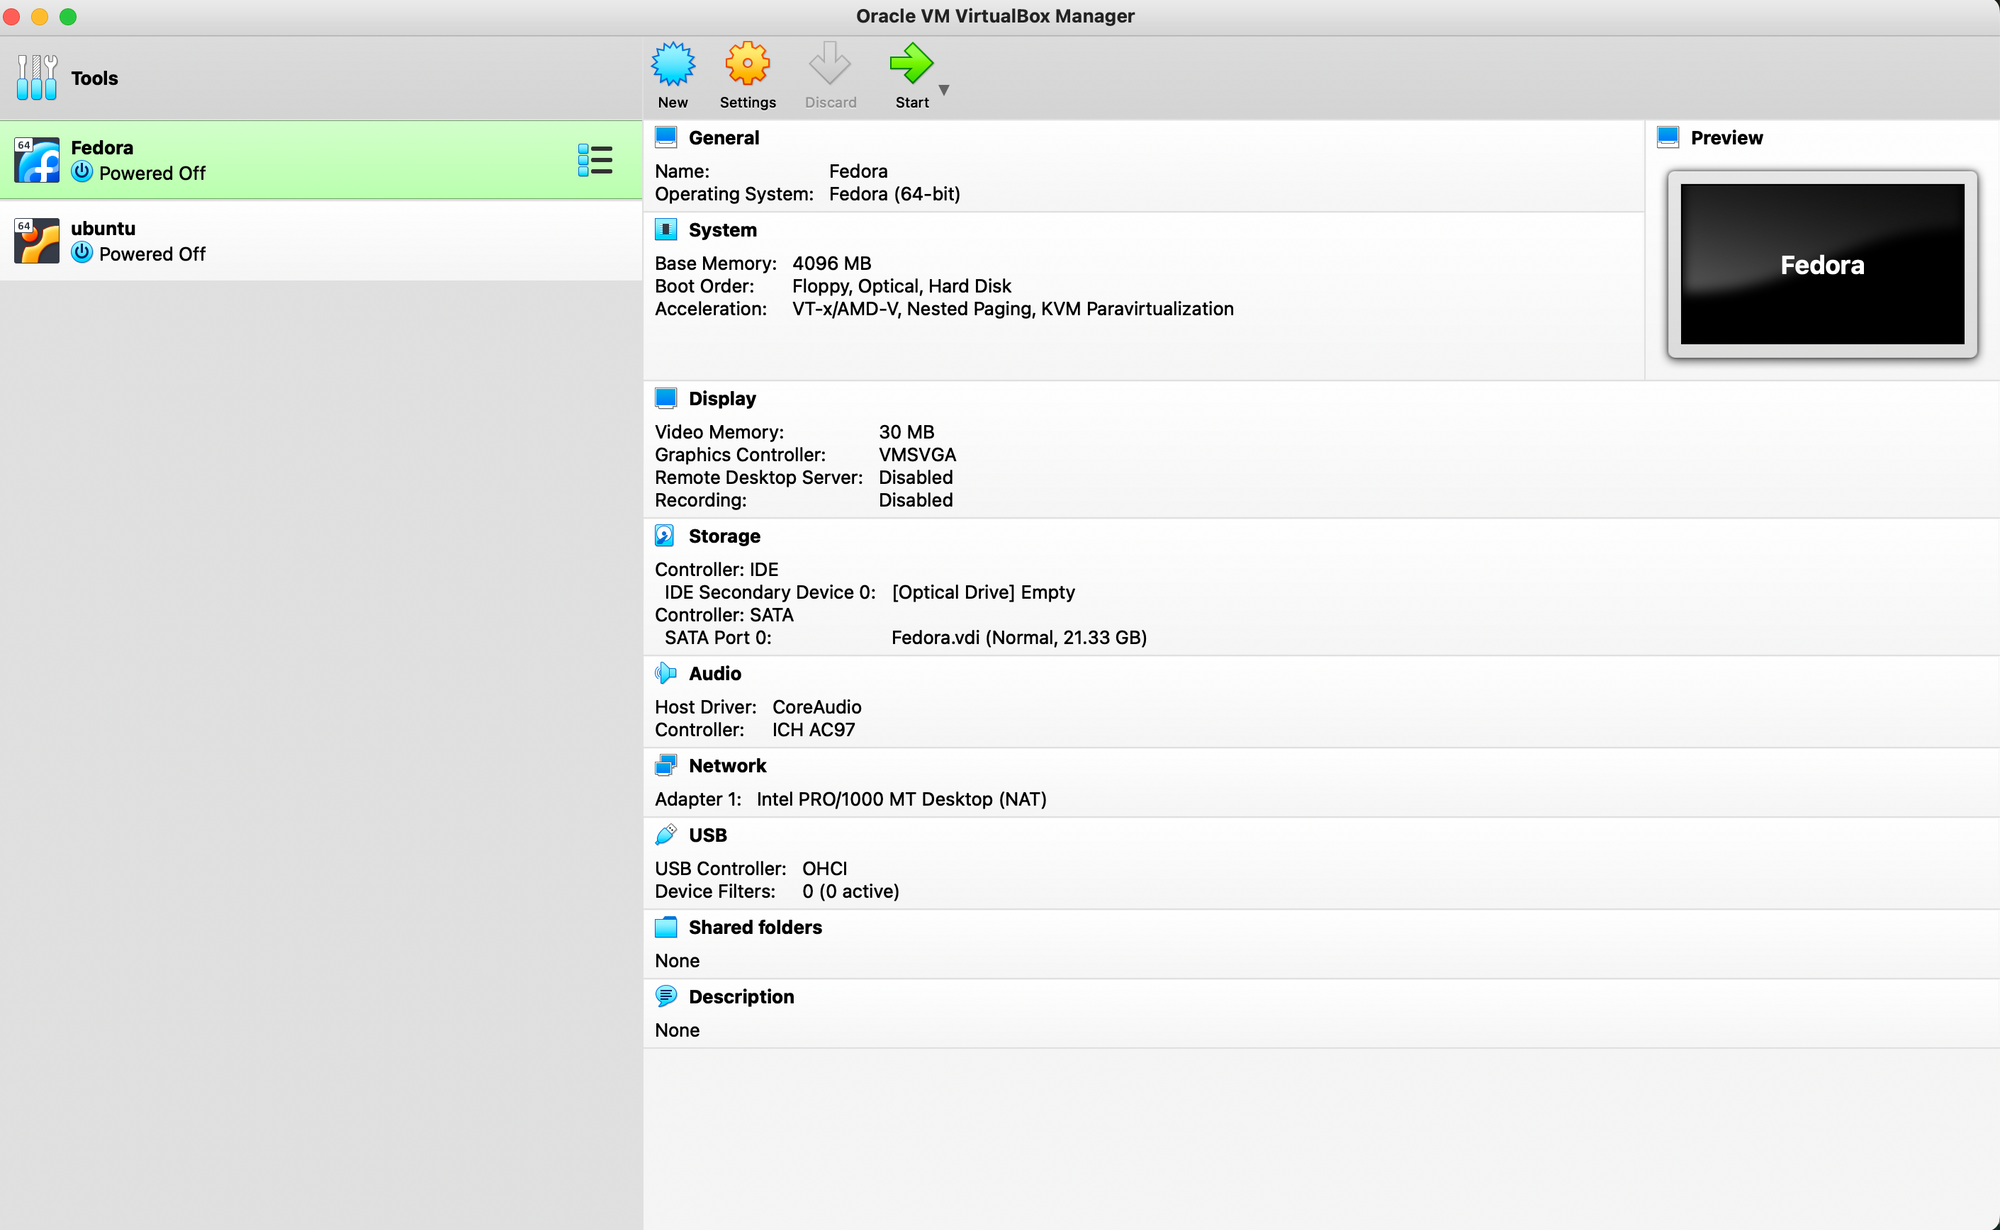Viewport: 2000px width, 1230px height.
Task: Select the ubuntu VM entry
Action: coord(320,240)
